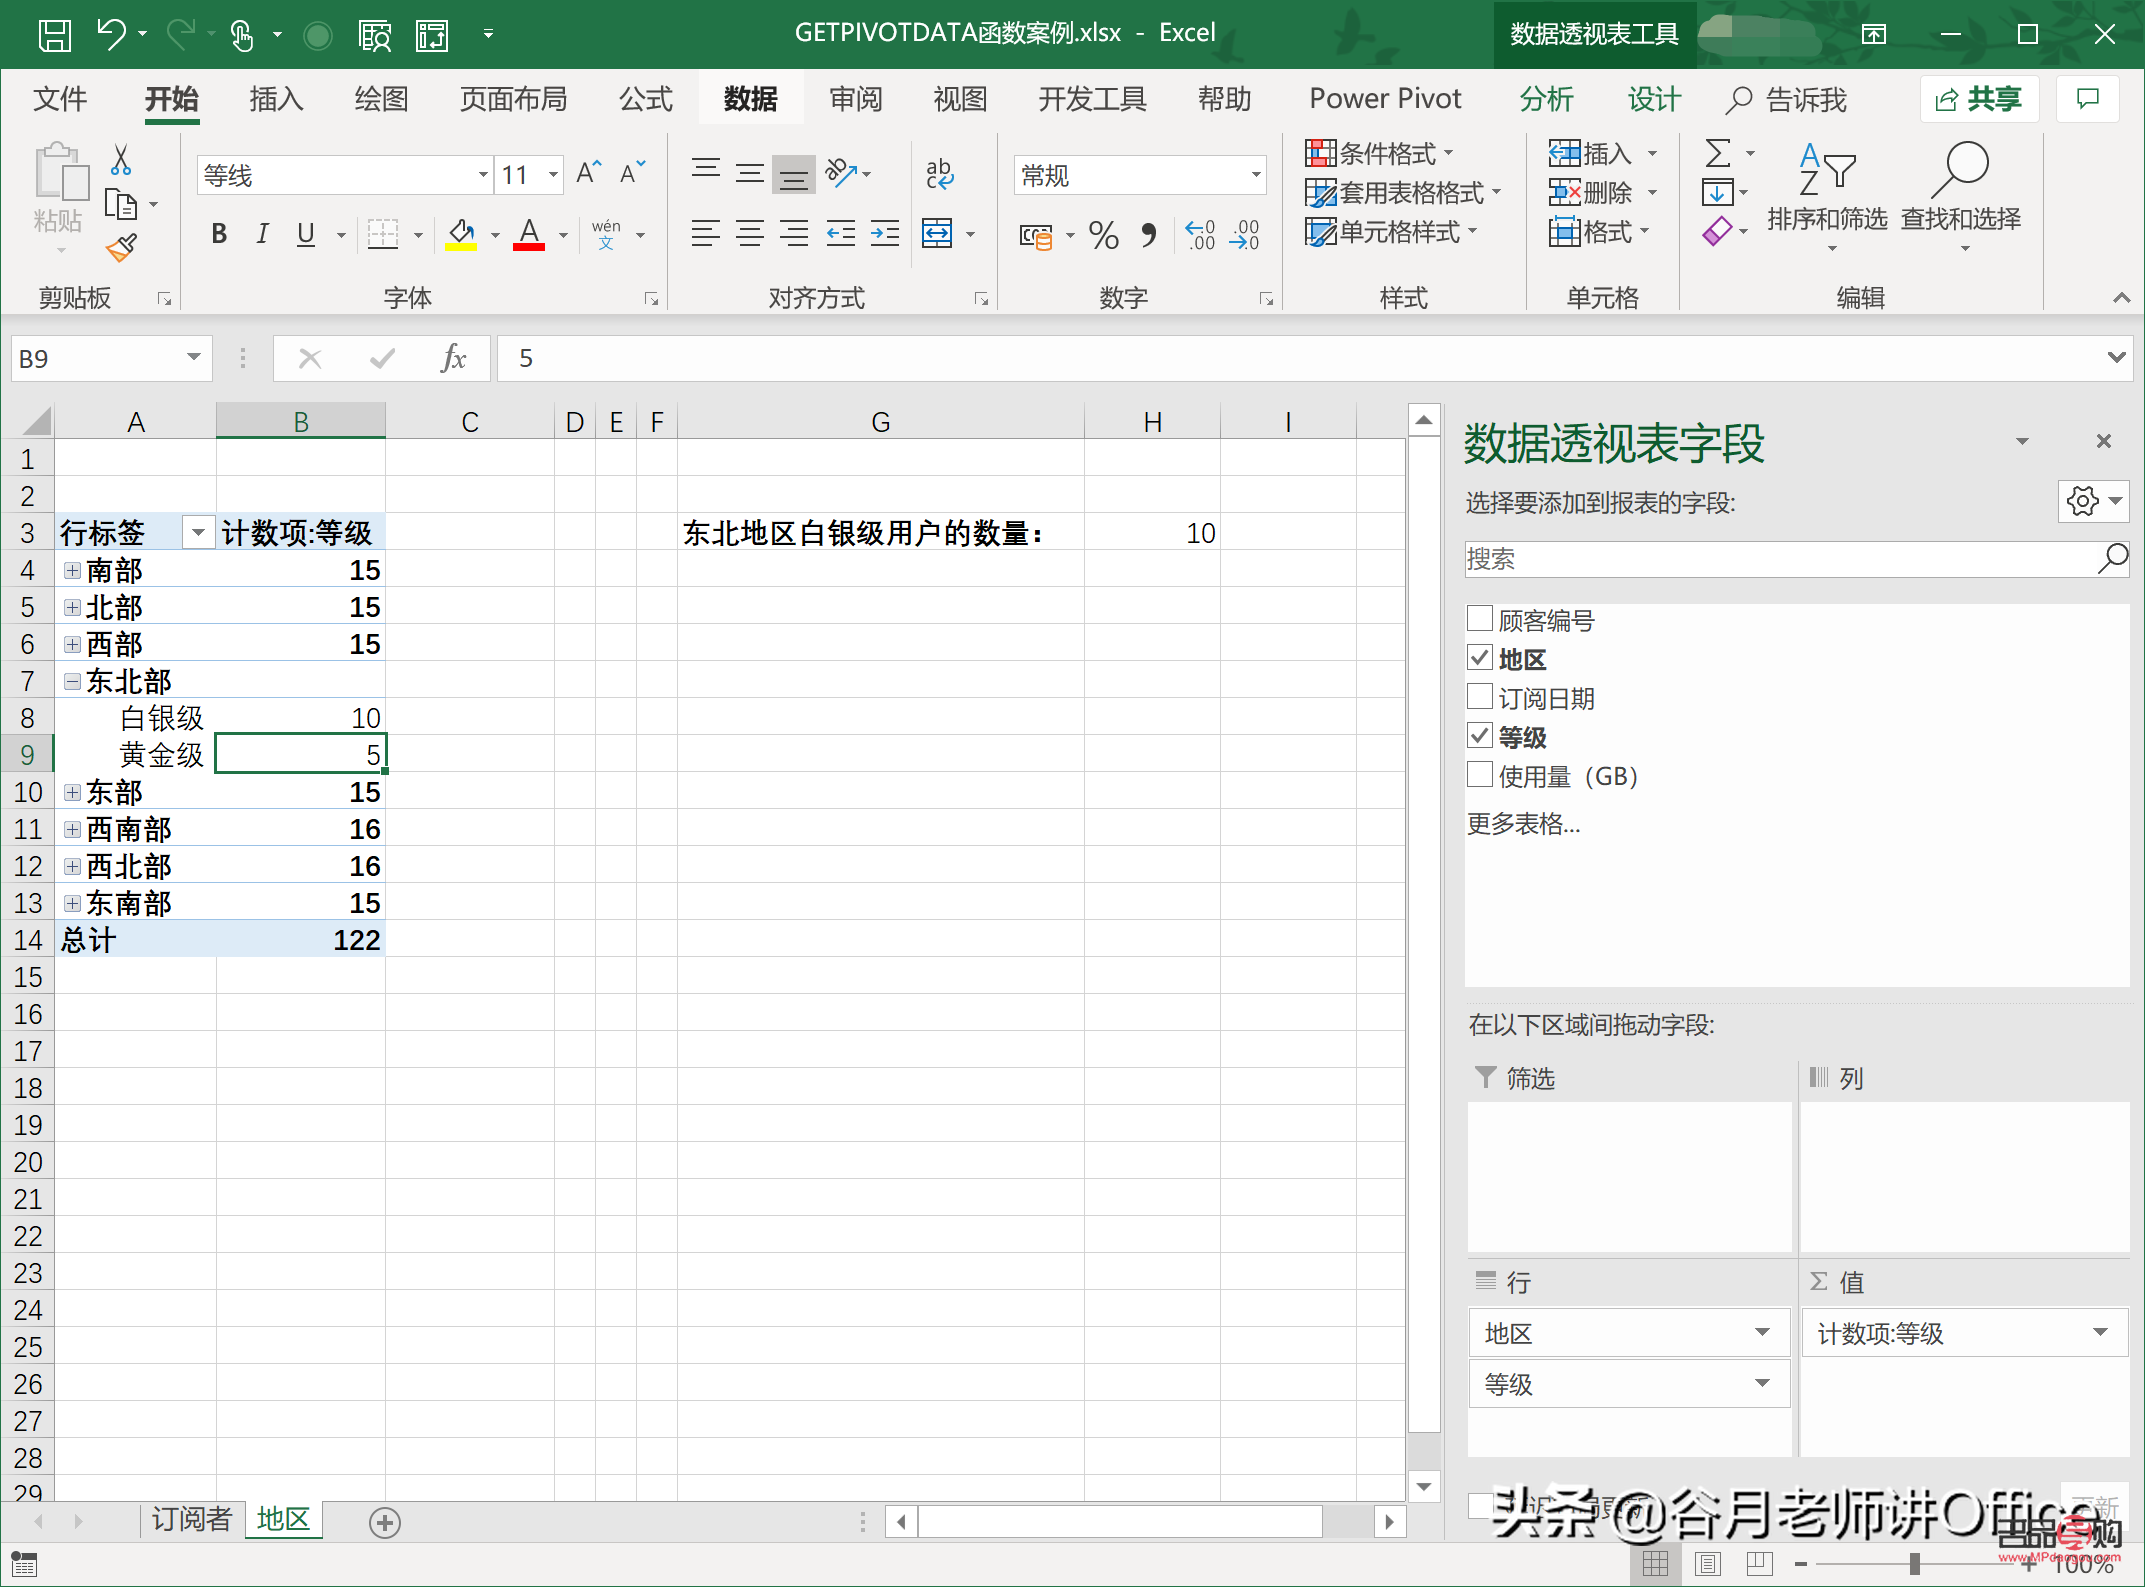Click the format painter icon

point(122,247)
